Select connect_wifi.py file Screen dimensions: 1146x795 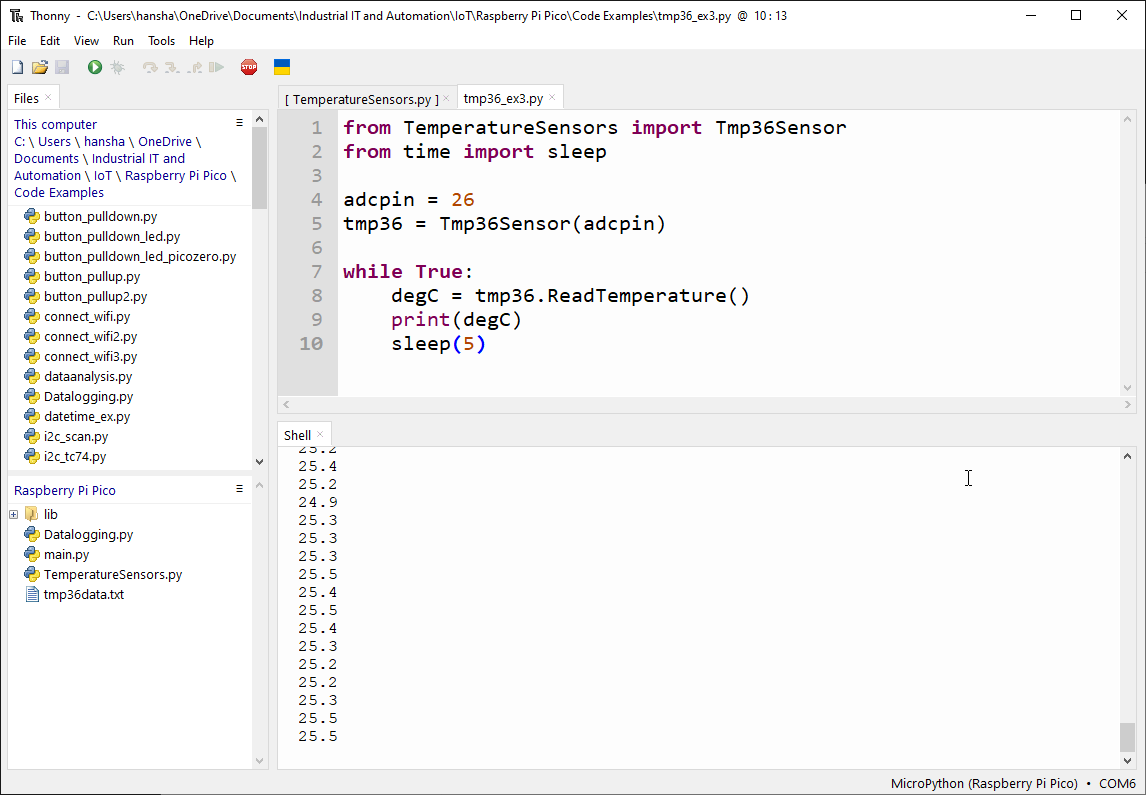pyautogui.click(x=87, y=316)
